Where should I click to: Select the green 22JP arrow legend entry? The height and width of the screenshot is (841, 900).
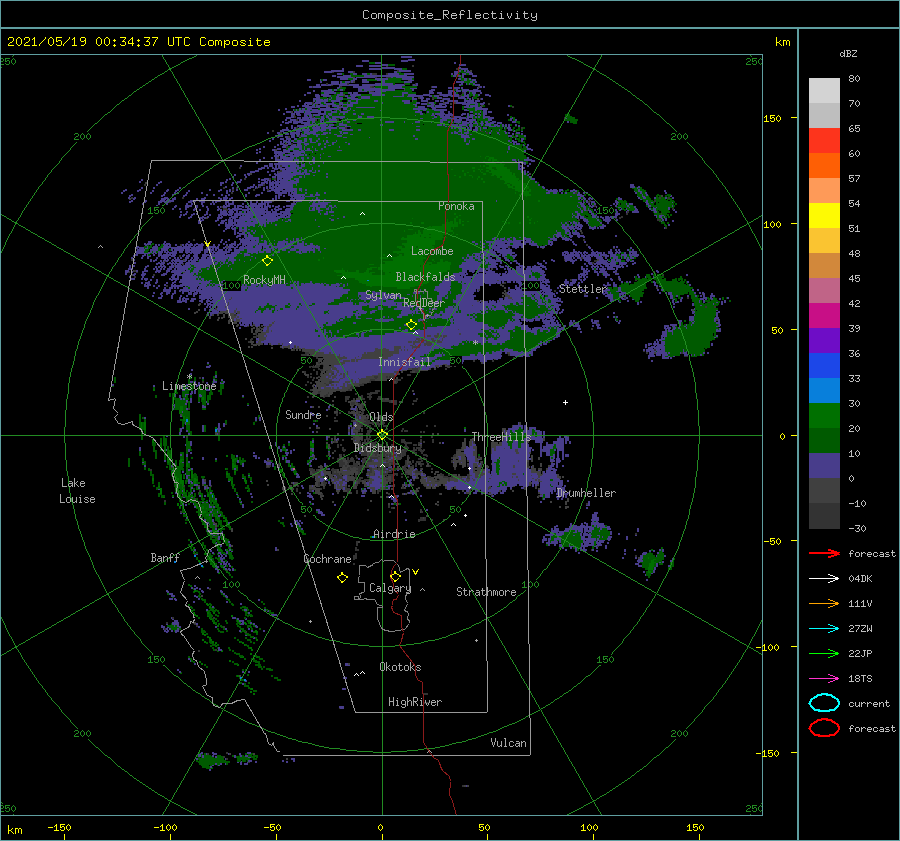click(x=824, y=653)
